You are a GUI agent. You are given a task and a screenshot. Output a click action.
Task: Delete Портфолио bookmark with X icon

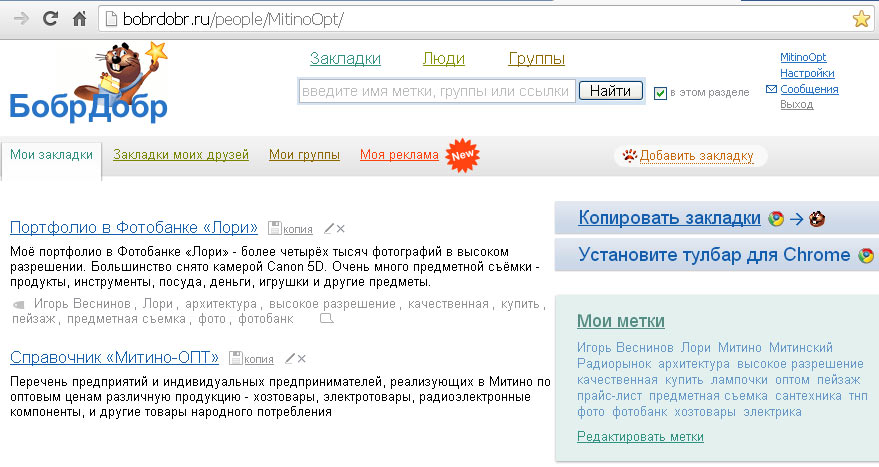click(340, 229)
